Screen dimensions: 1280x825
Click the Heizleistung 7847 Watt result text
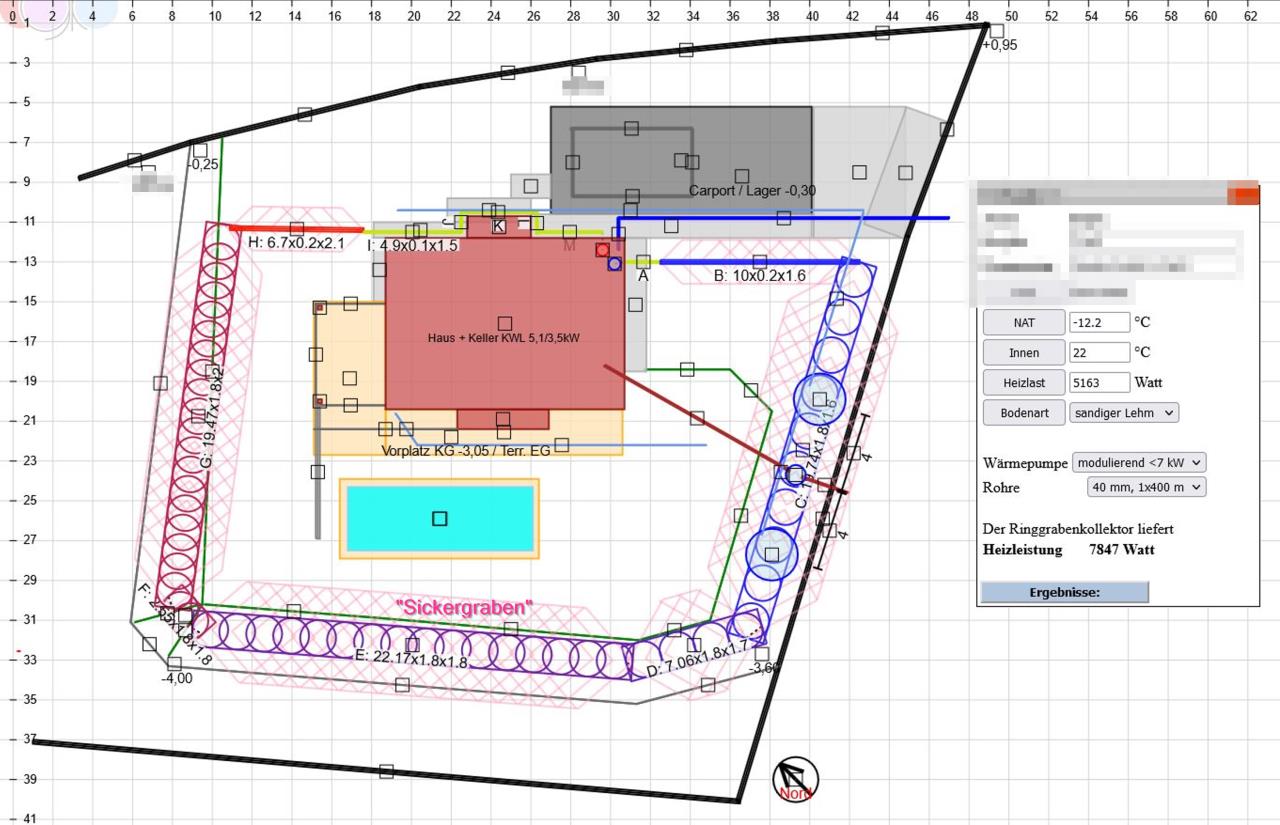pyautogui.click(x=1069, y=550)
